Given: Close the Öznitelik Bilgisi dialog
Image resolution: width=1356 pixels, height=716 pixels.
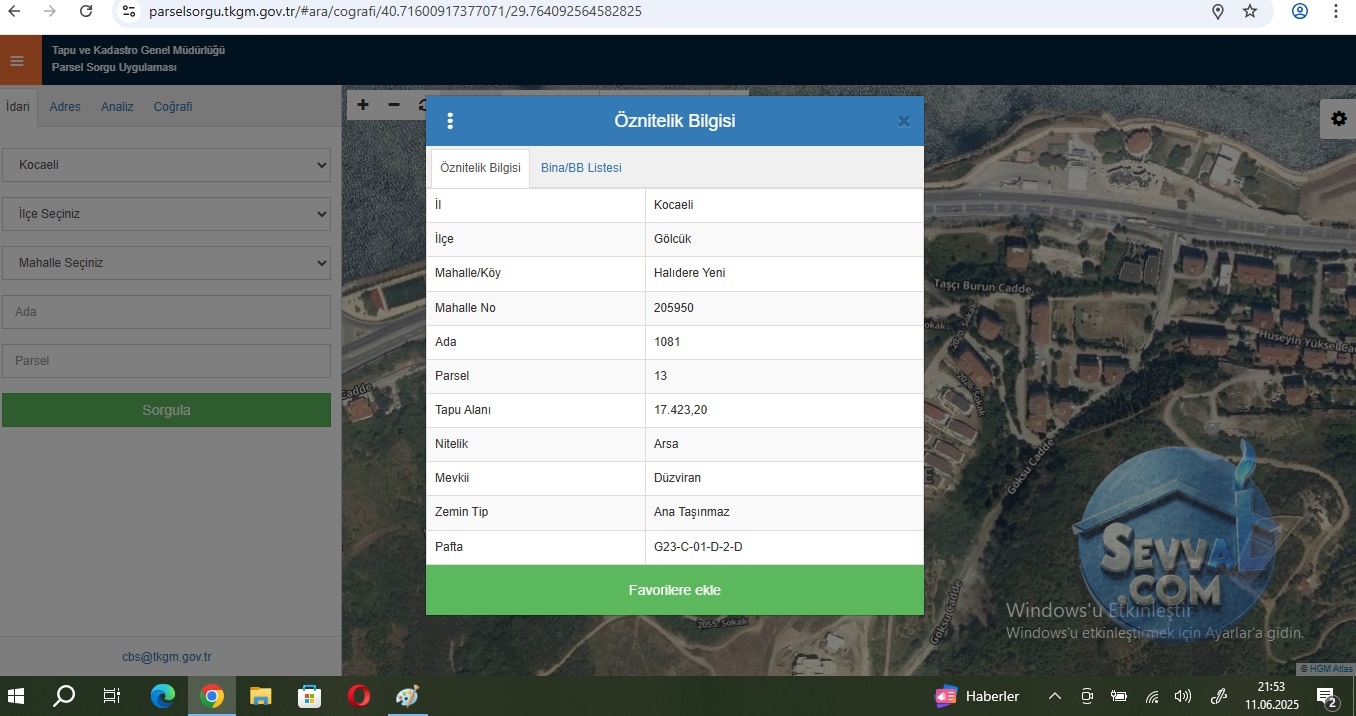Looking at the screenshot, I should (903, 121).
